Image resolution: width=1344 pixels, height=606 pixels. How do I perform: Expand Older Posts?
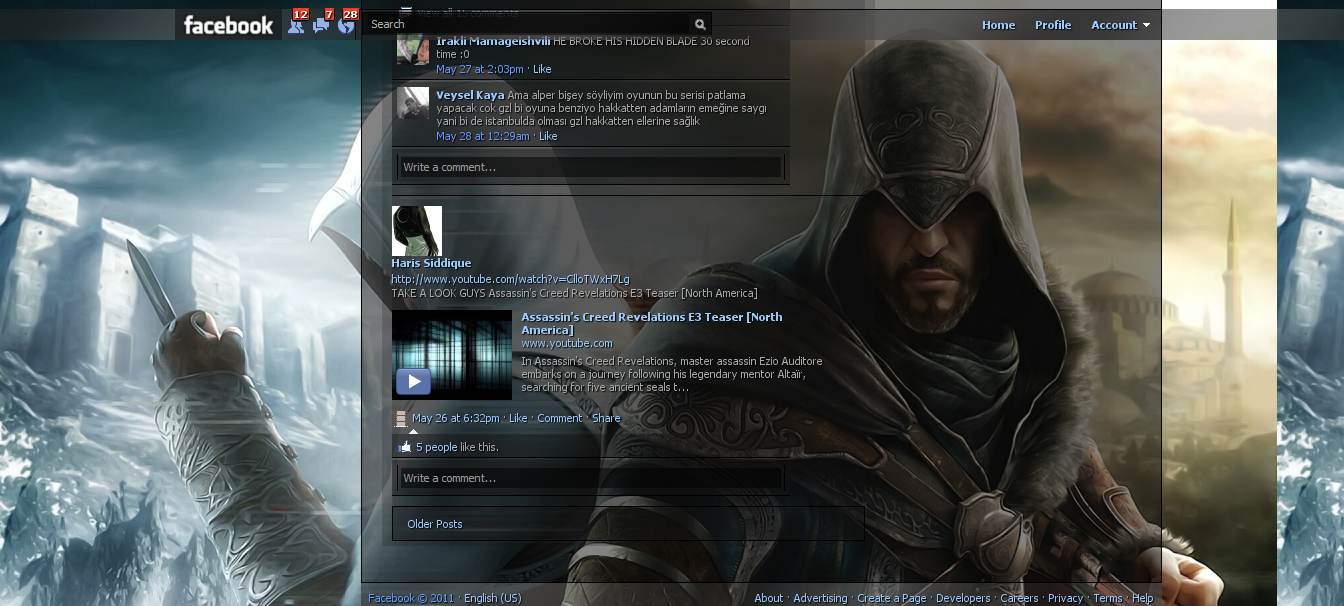tap(433, 523)
